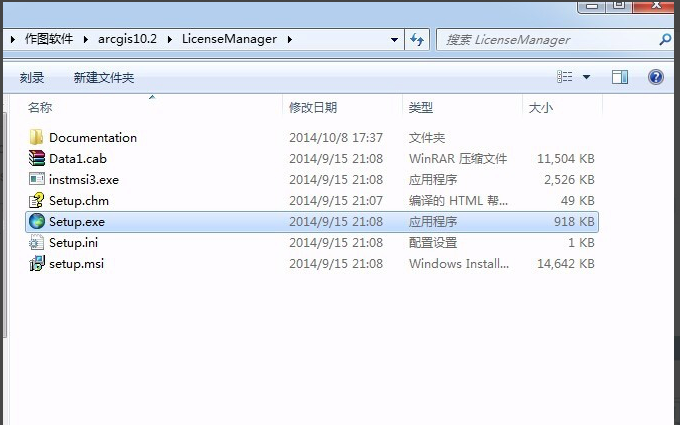This screenshot has width=680, height=425.
Task: Expand the arrow after arcgis10.2 breadcrumb
Action: tap(170, 39)
